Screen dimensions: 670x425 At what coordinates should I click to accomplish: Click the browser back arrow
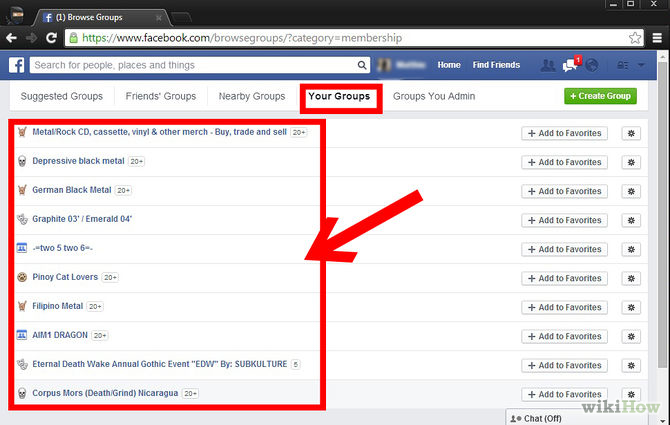pyautogui.click(x=12, y=38)
